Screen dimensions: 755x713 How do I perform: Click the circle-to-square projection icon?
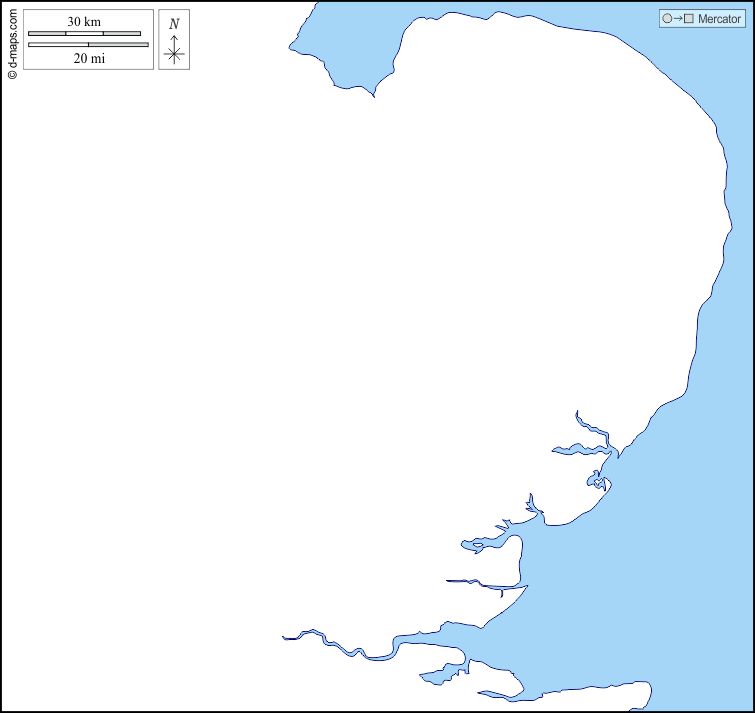[677, 19]
